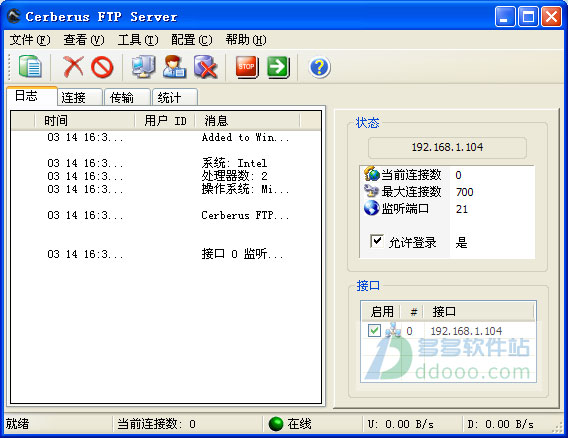The height and width of the screenshot is (438, 568).
Task: Click the green arrow go-online icon
Action: click(278, 67)
